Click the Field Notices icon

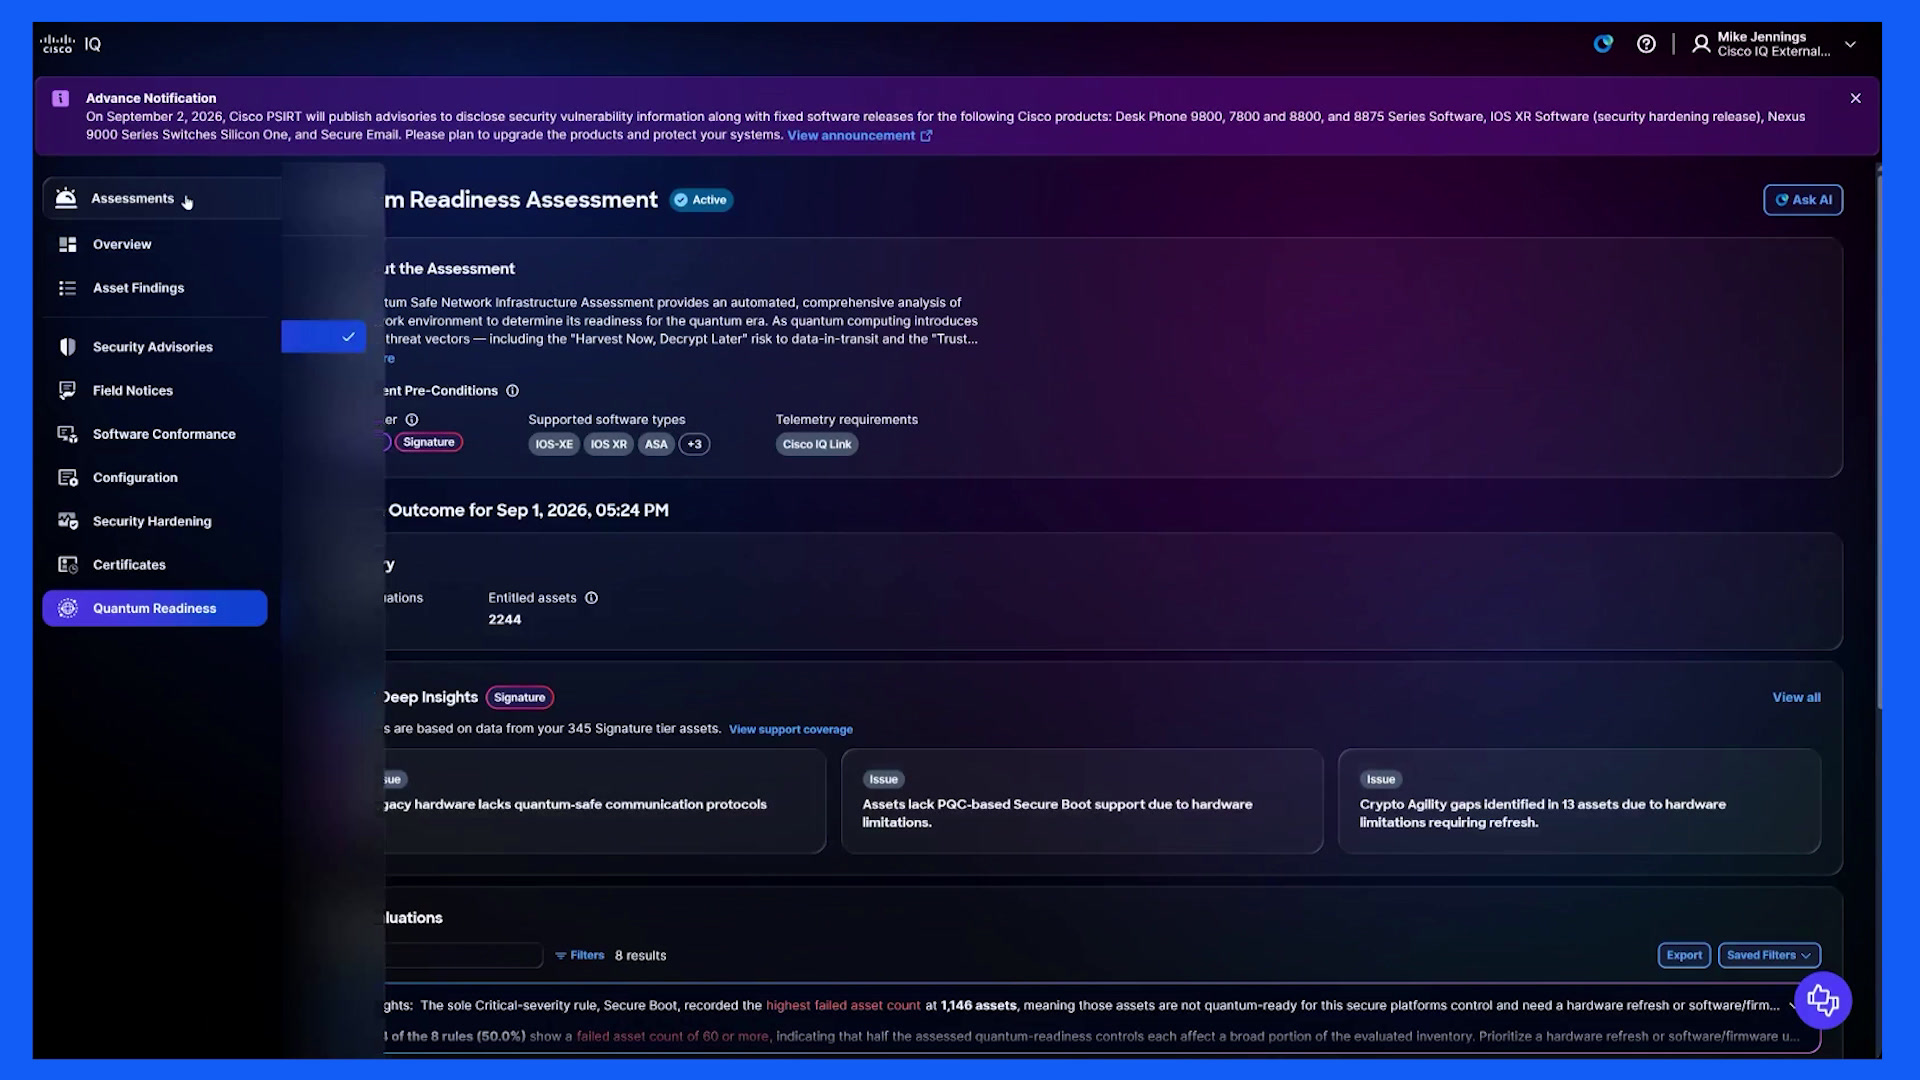point(67,390)
